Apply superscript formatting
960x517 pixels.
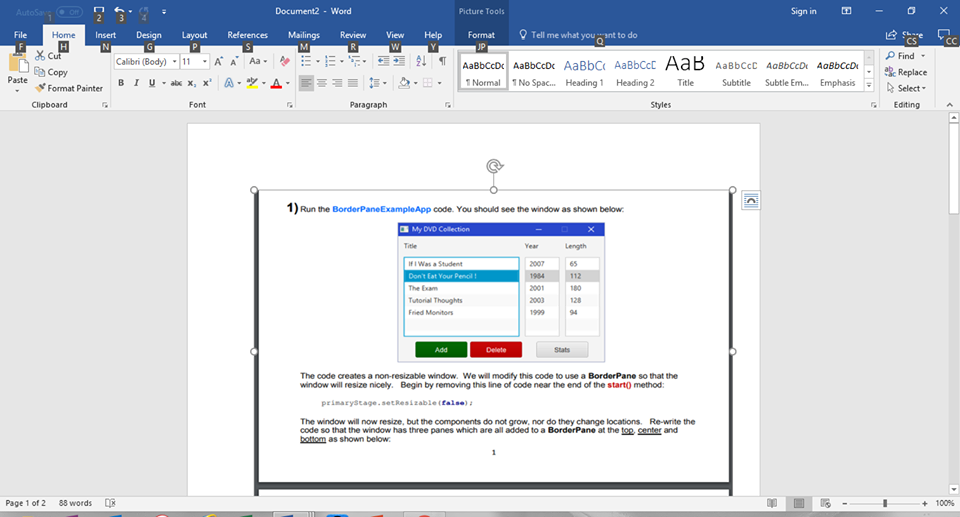pos(207,83)
